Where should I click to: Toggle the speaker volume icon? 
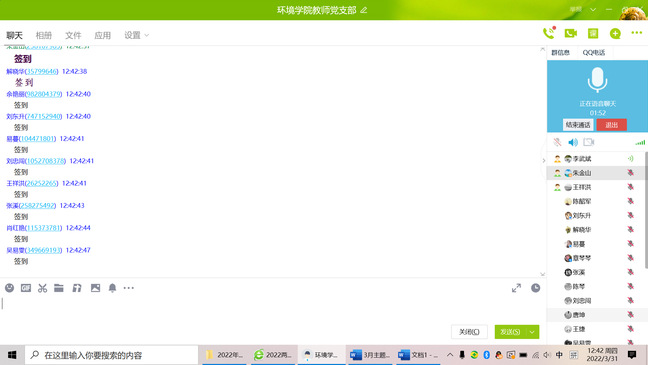click(x=573, y=142)
